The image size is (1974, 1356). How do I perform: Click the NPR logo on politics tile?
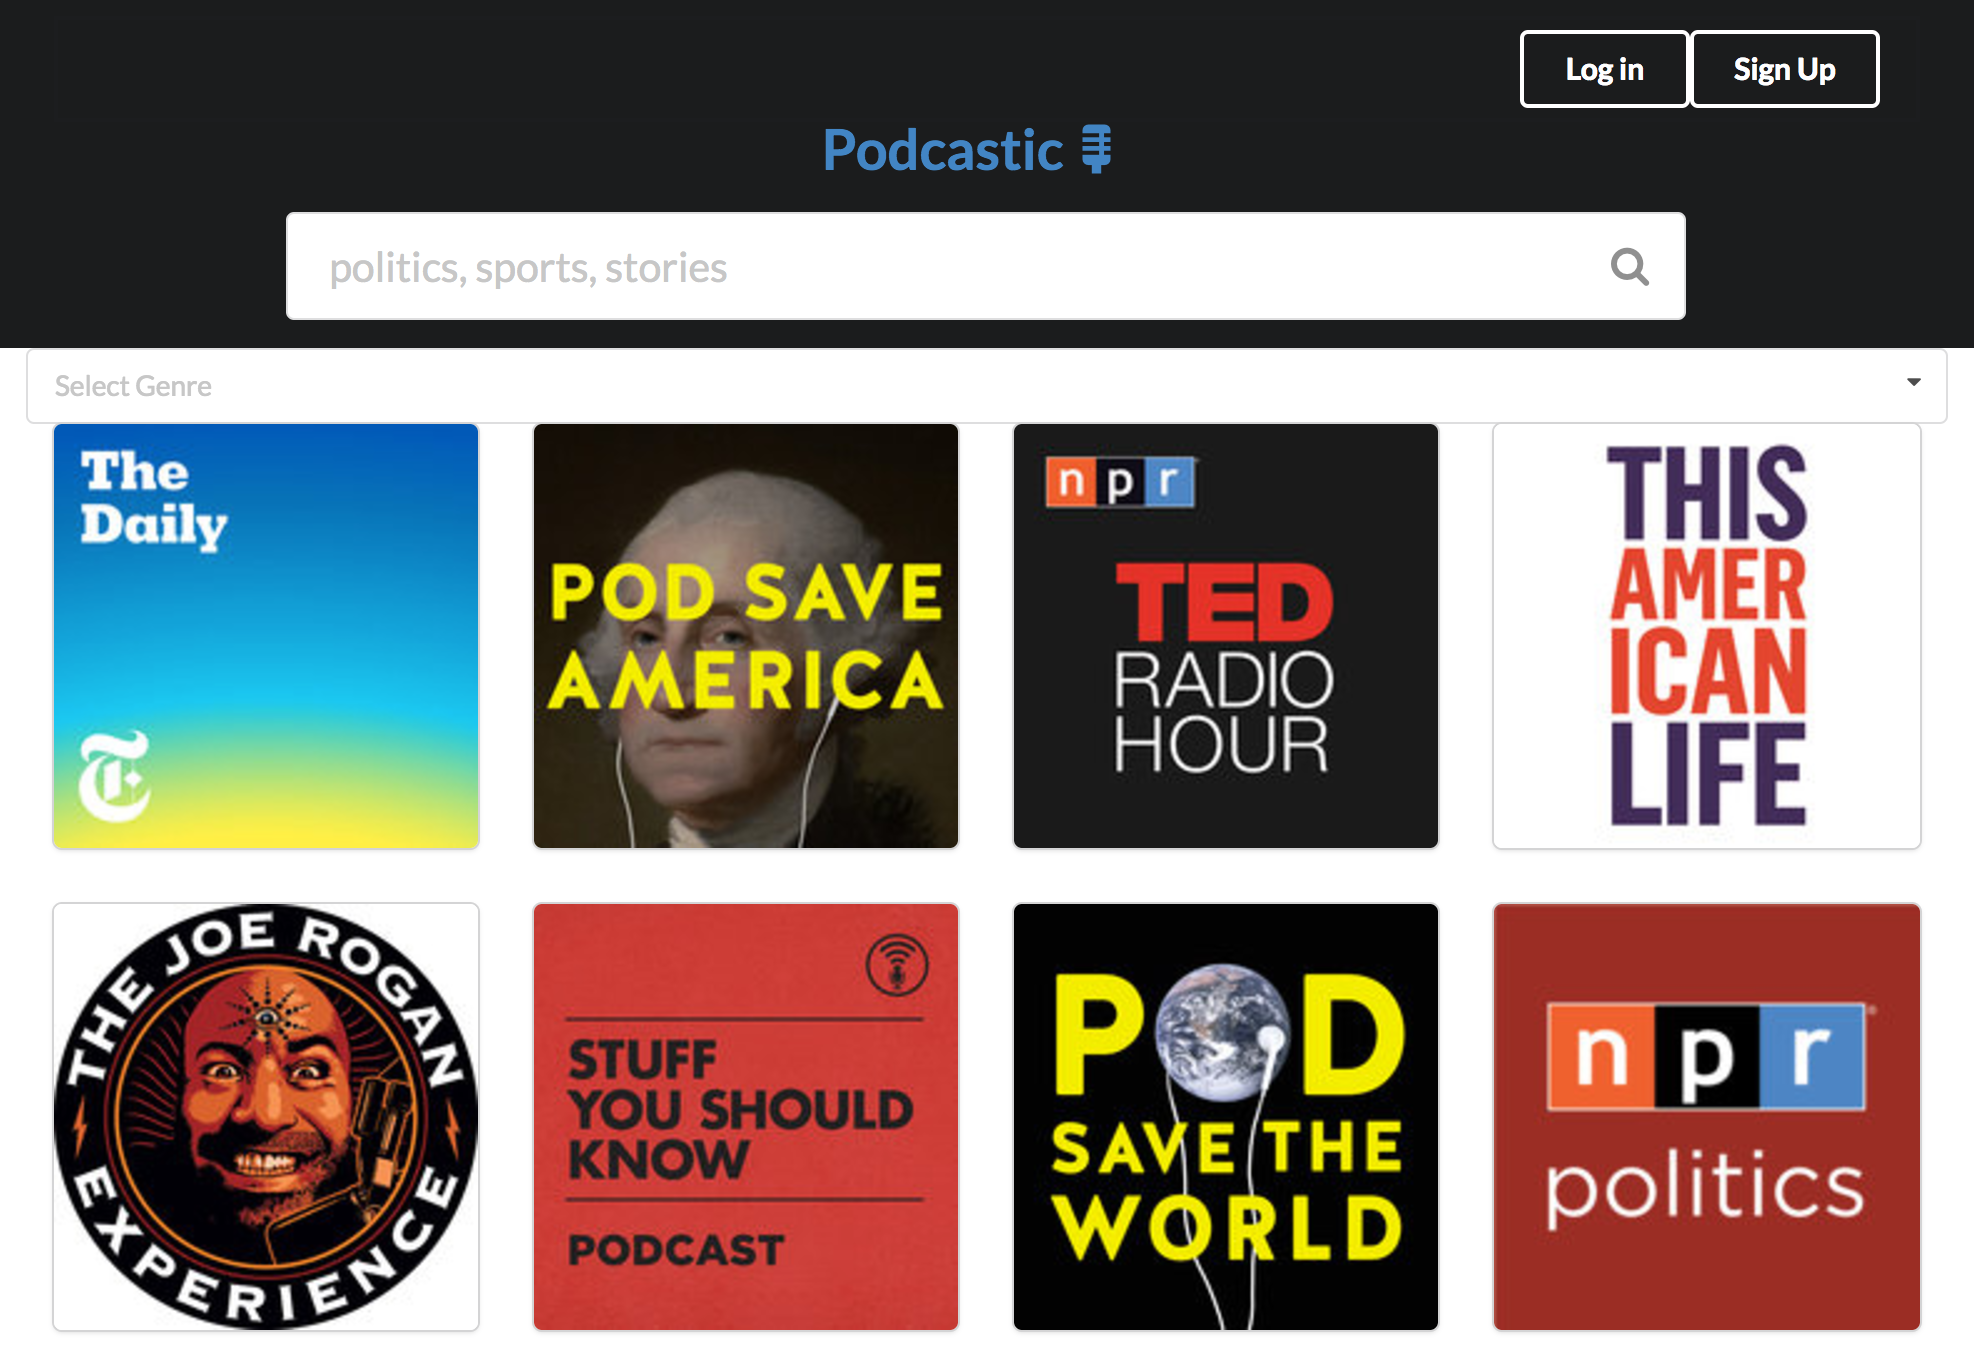(1706, 1058)
